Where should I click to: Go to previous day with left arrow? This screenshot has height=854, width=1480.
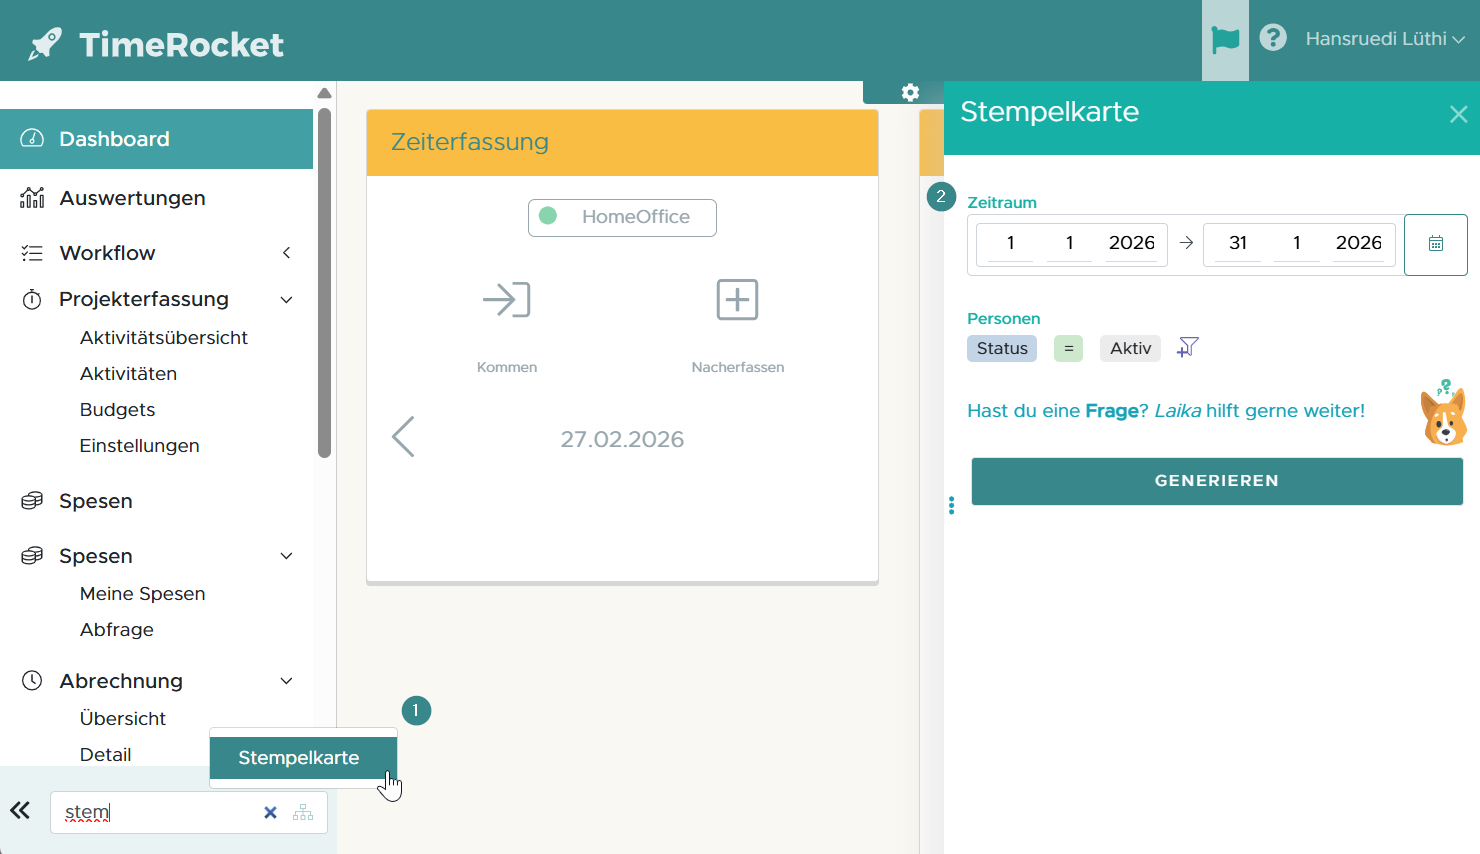pos(403,437)
